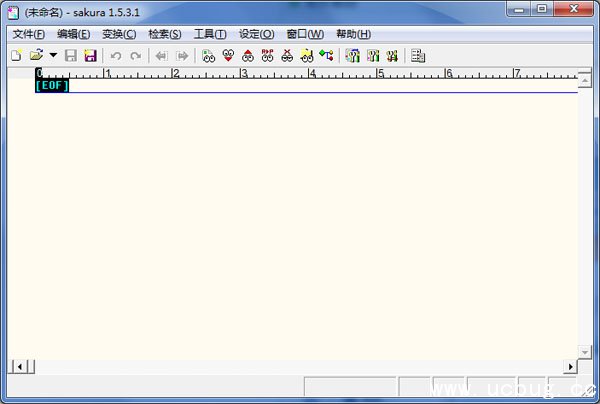This screenshot has height=404, width=600.
Task: Expand the recent files dropdown arrow
Action: click(x=53, y=56)
